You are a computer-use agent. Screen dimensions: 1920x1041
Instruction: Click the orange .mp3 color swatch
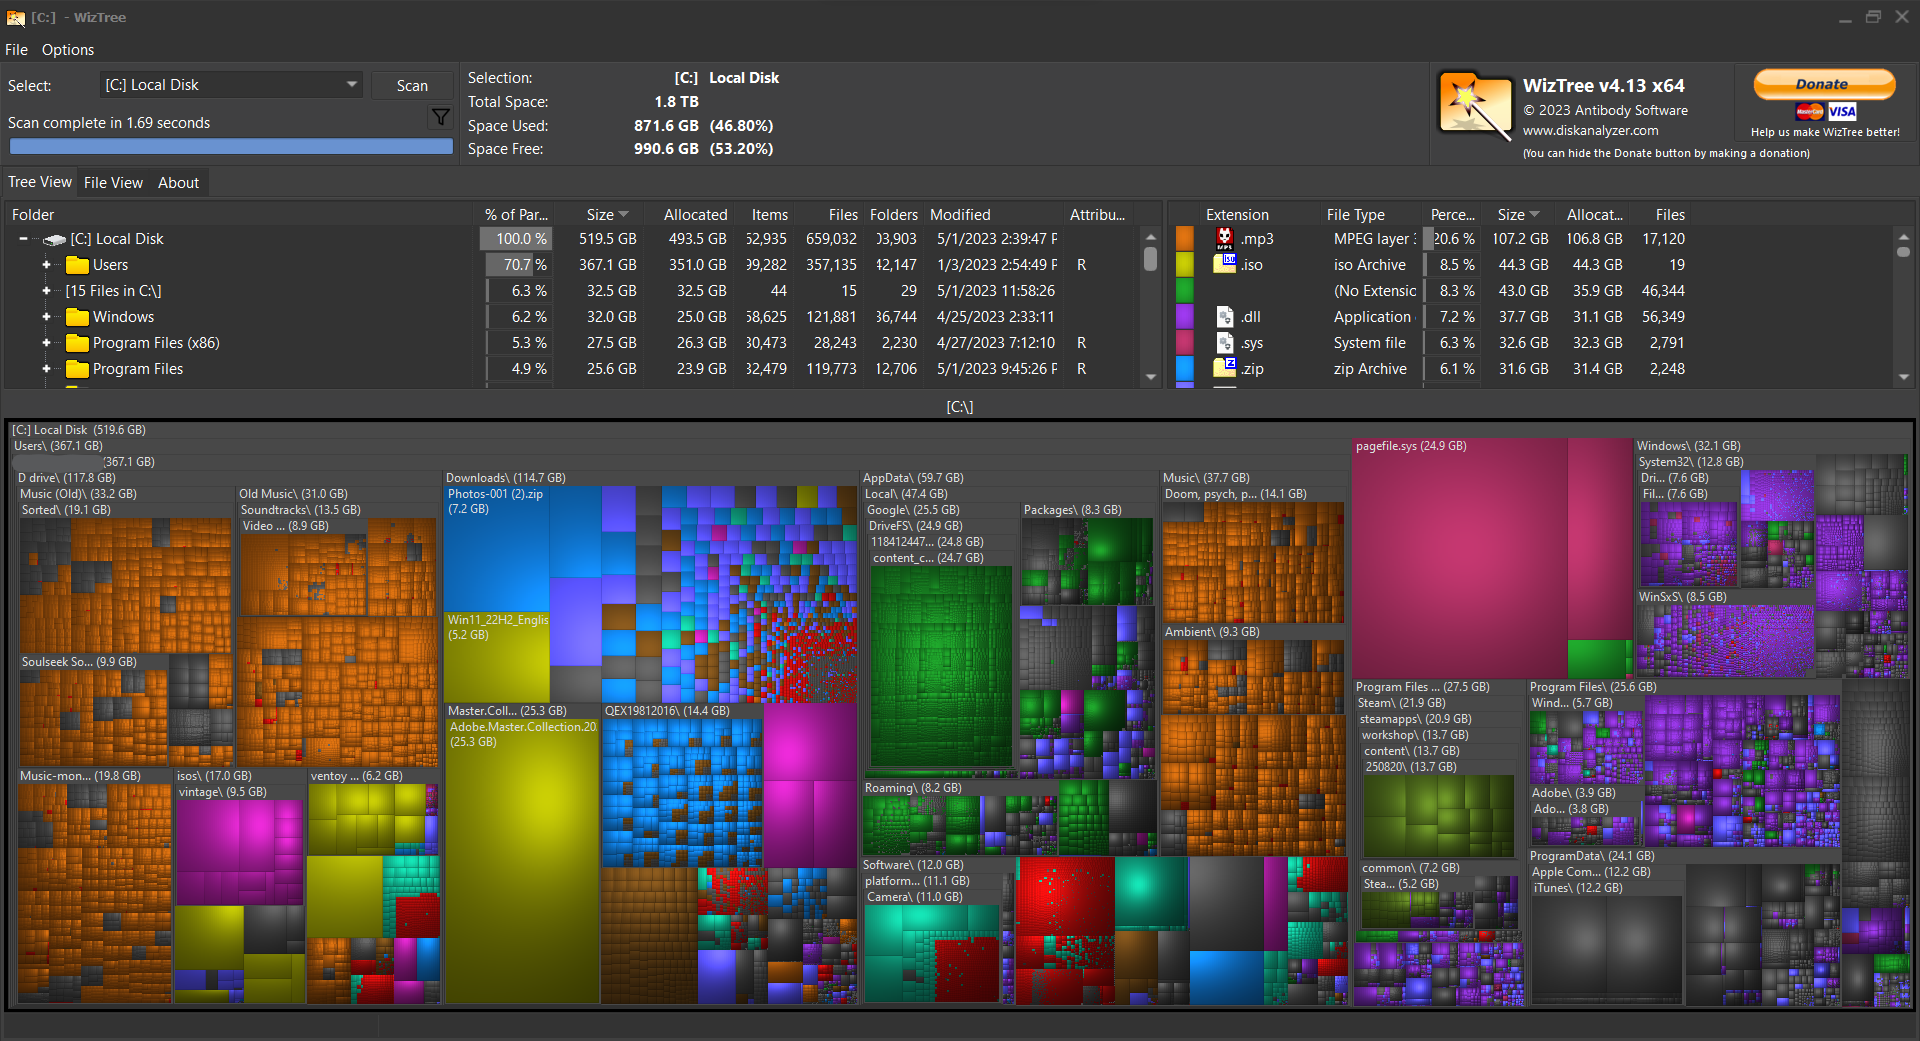[1184, 238]
